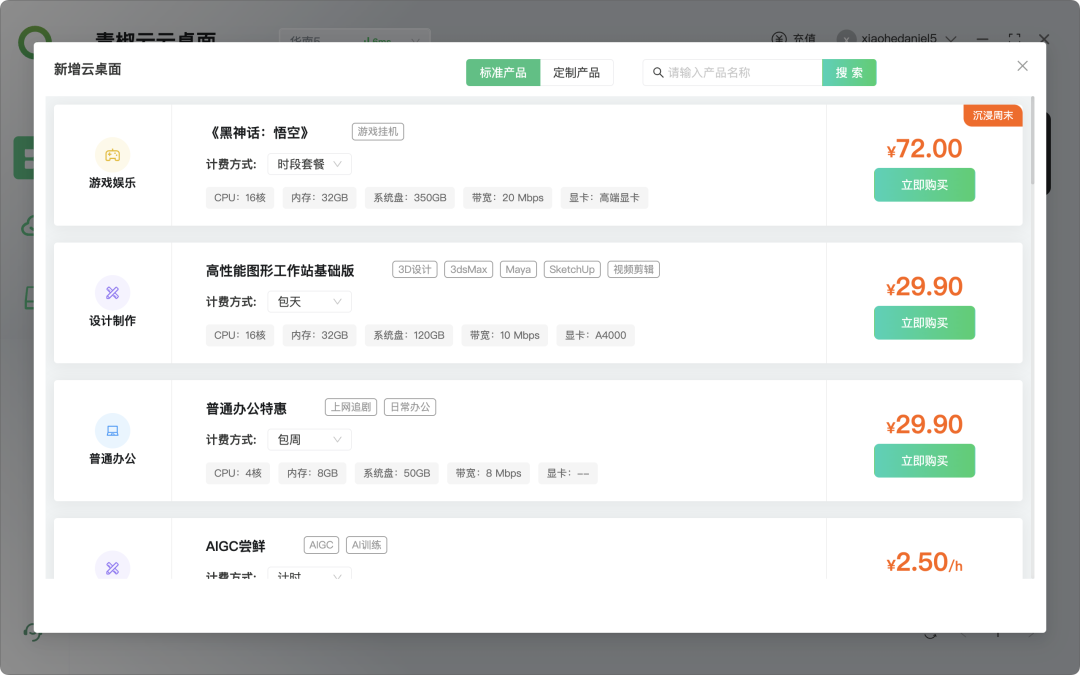Click the 普通办公特惠 title
The height and width of the screenshot is (675, 1080).
coord(246,408)
